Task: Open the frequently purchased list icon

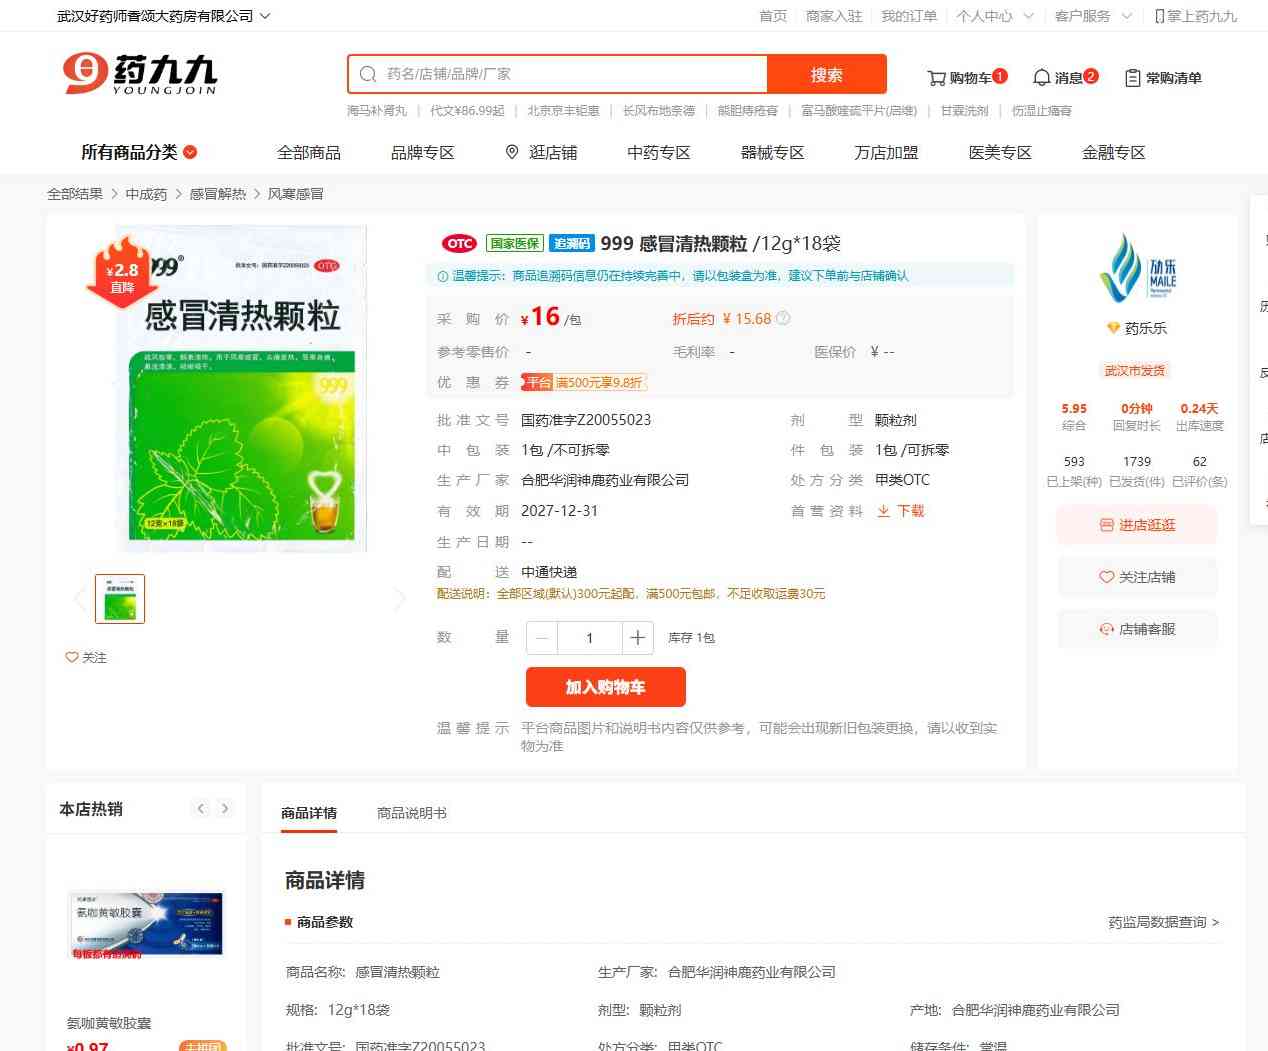Action: coord(1132,78)
